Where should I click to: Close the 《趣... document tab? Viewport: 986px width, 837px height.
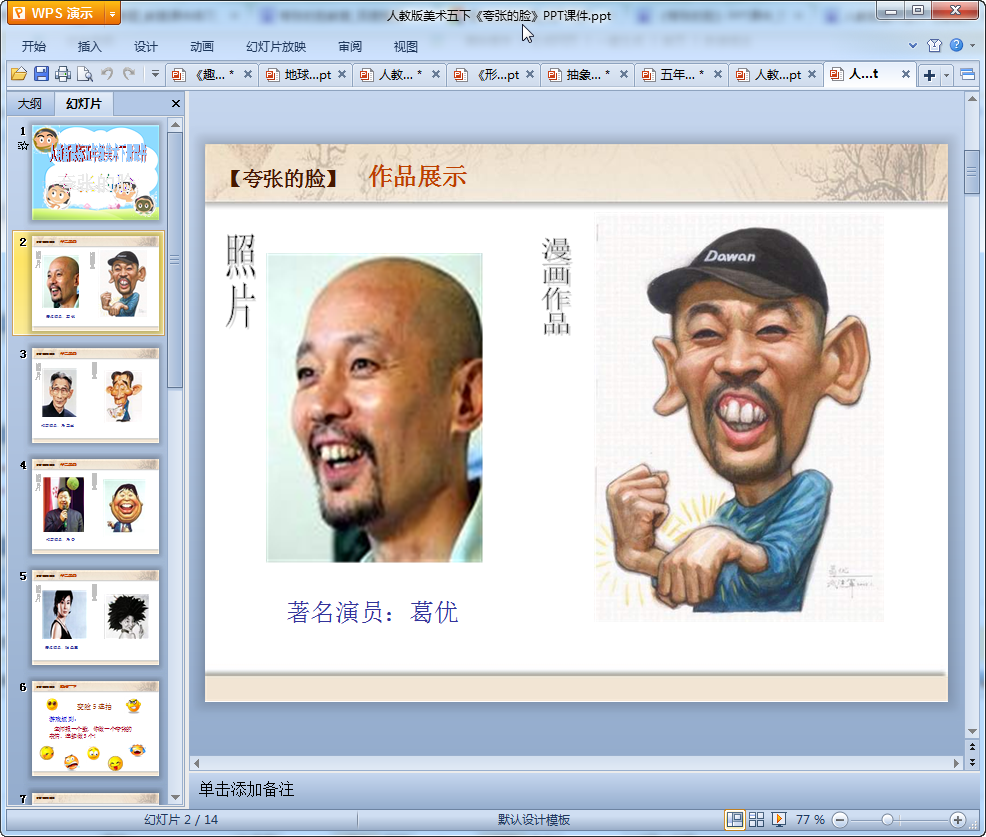[x=248, y=74]
